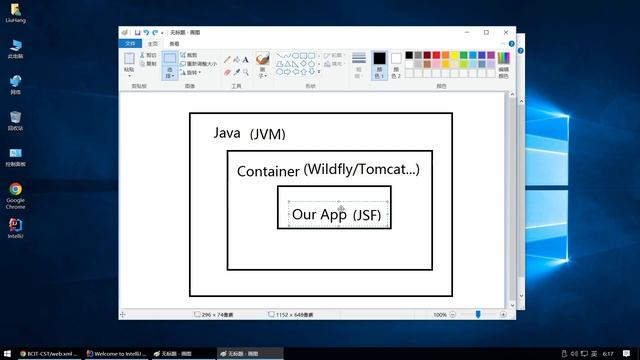Cut the selection with the scissors button
This screenshot has width=640, height=360.
(148, 55)
